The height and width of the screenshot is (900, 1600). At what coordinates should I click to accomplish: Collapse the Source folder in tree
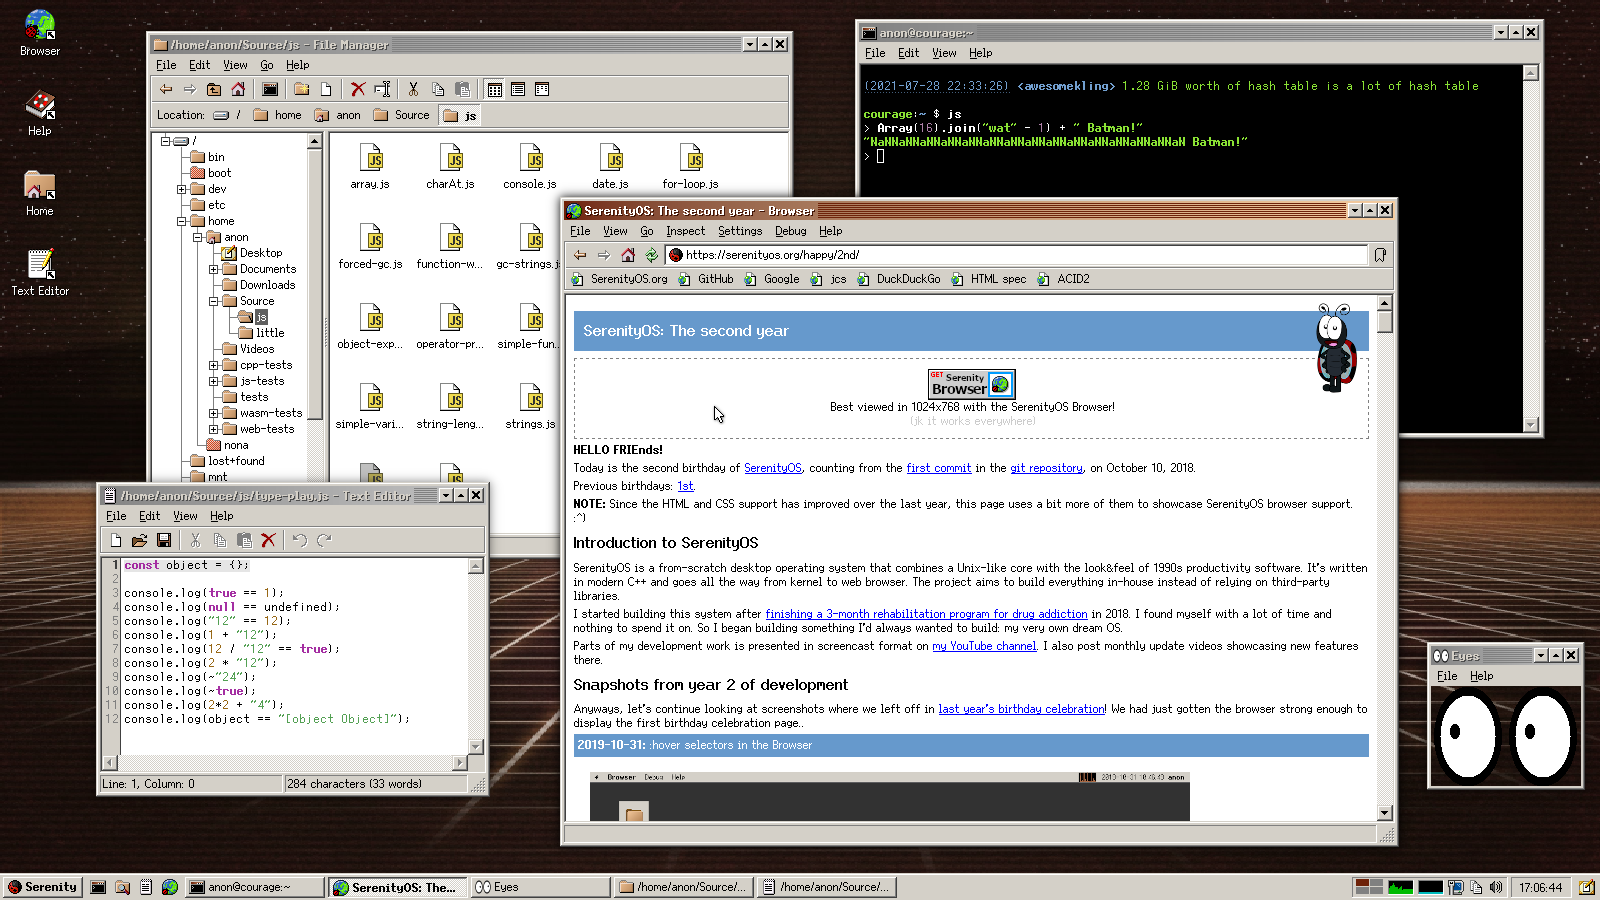click(x=213, y=301)
